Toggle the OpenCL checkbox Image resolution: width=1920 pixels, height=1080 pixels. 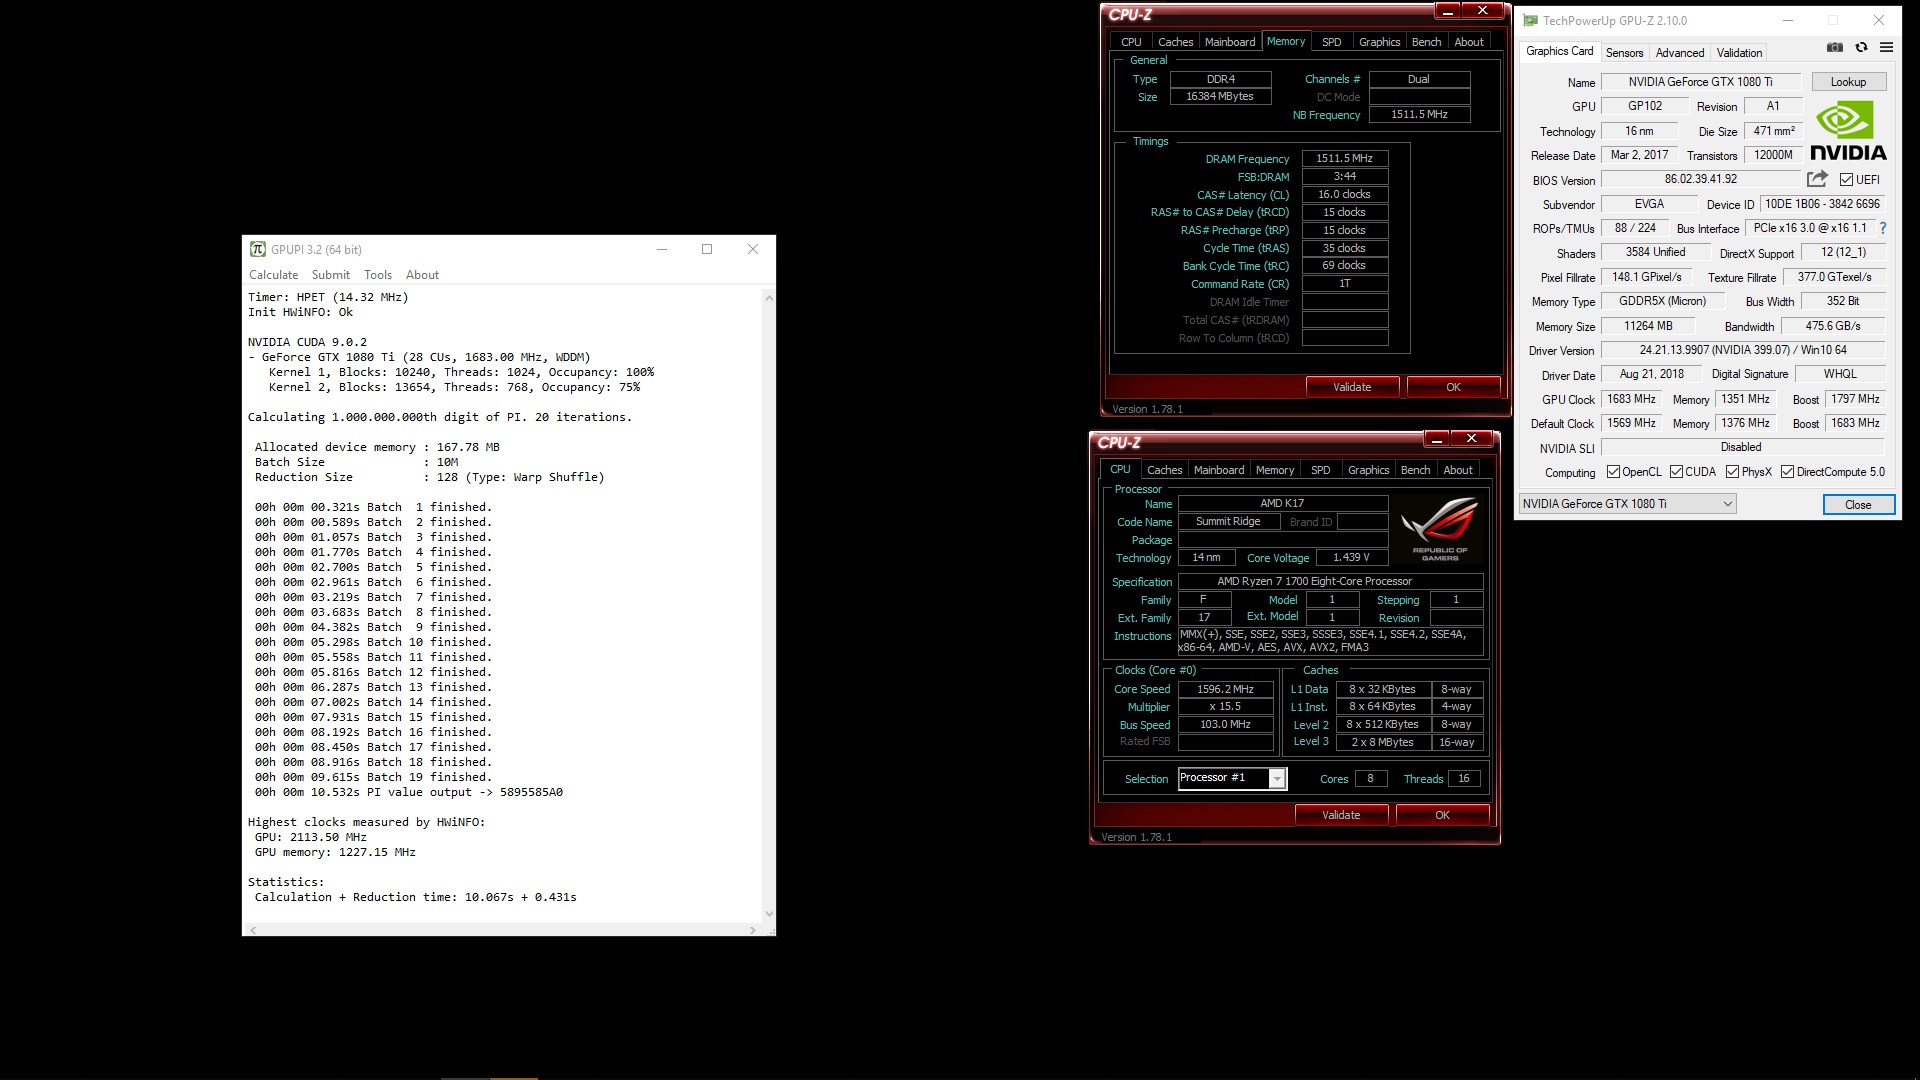tap(1613, 472)
